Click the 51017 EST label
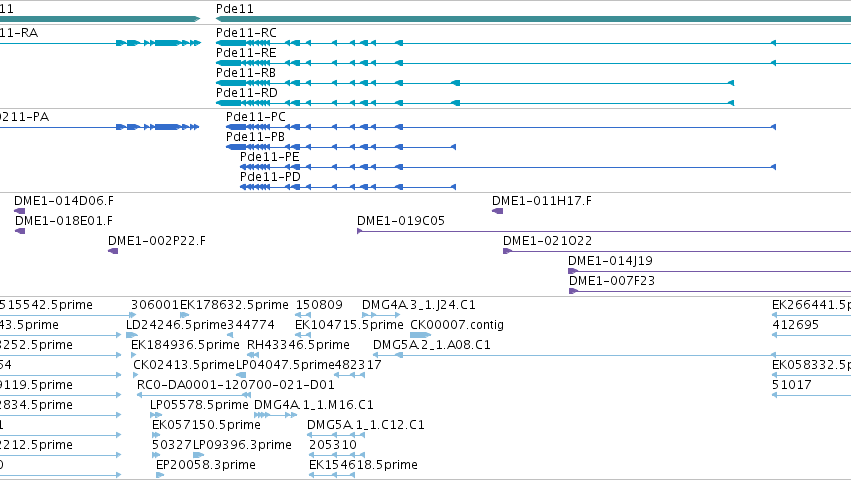The height and width of the screenshot is (480, 851). point(792,386)
